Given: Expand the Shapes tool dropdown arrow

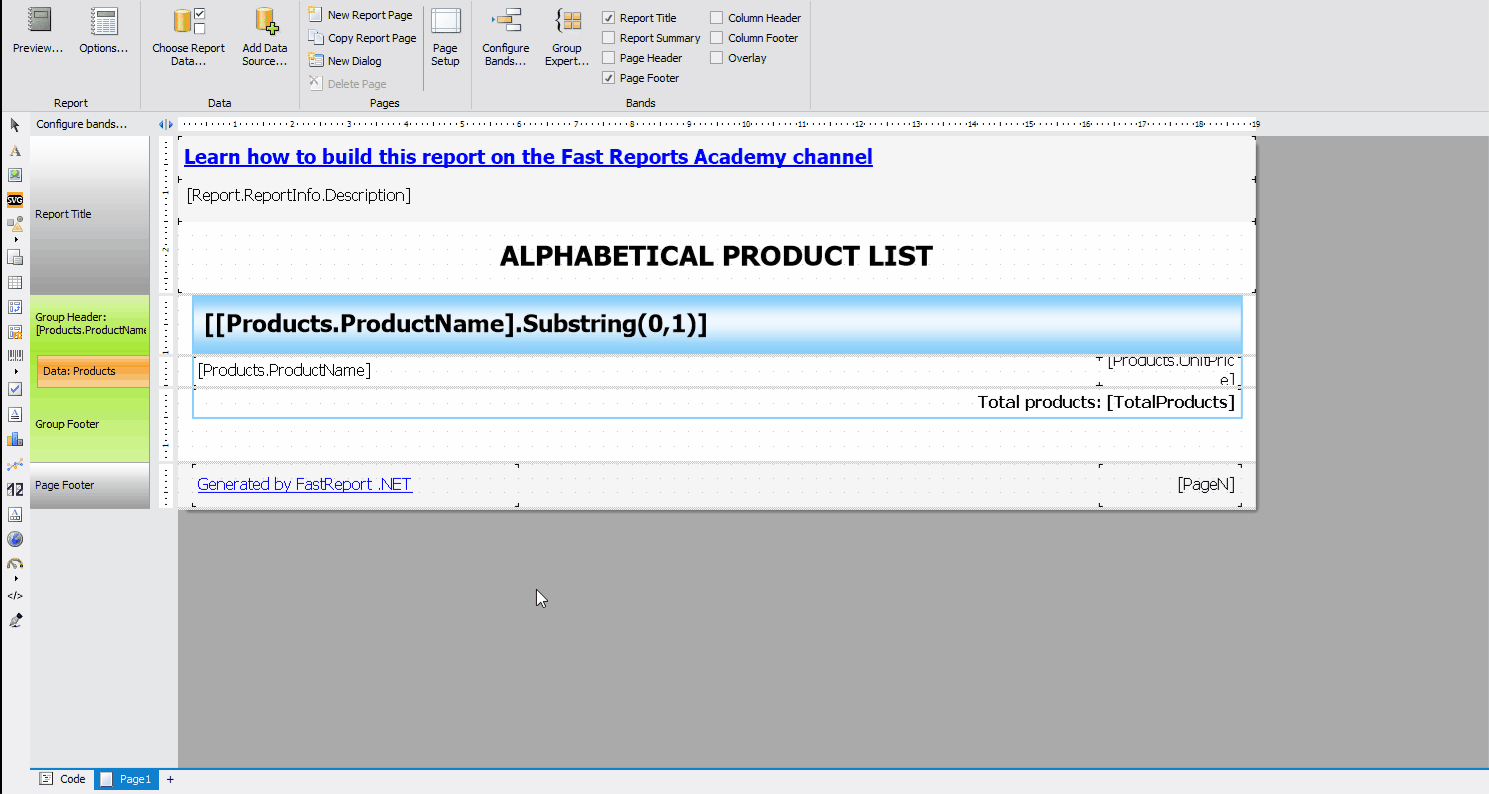Looking at the screenshot, I should pos(15,240).
